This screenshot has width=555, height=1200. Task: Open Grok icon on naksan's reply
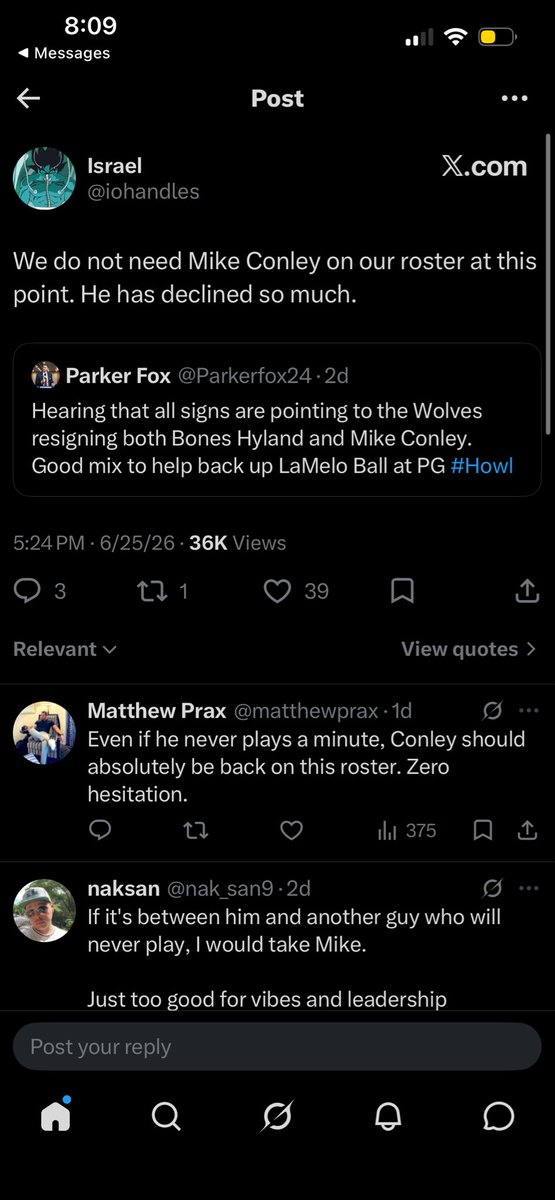tap(492, 888)
